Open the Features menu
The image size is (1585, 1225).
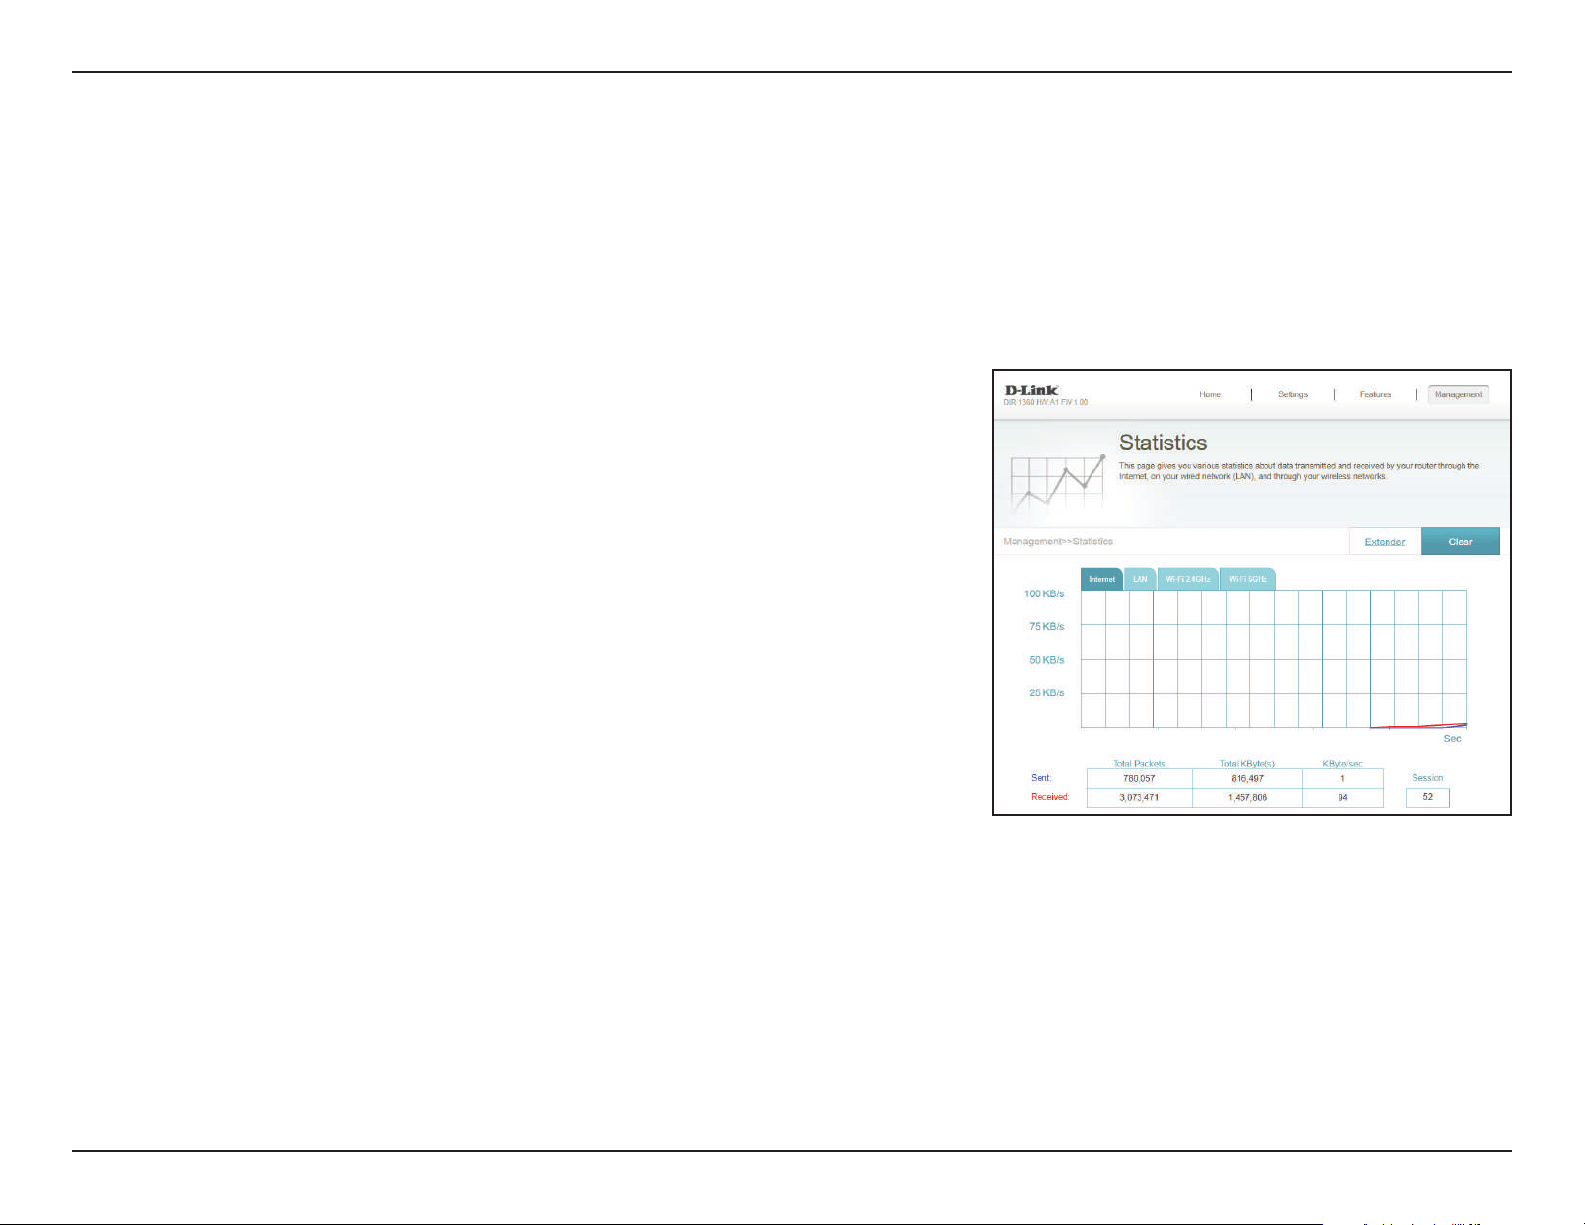pos(1375,394)
